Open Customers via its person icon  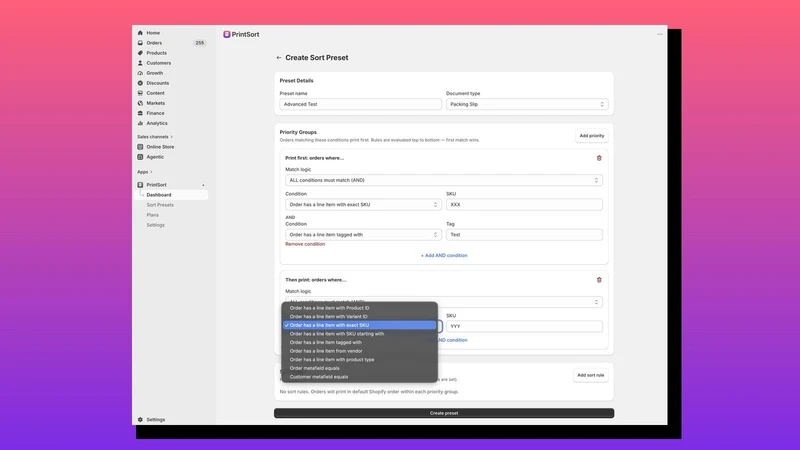140,63
